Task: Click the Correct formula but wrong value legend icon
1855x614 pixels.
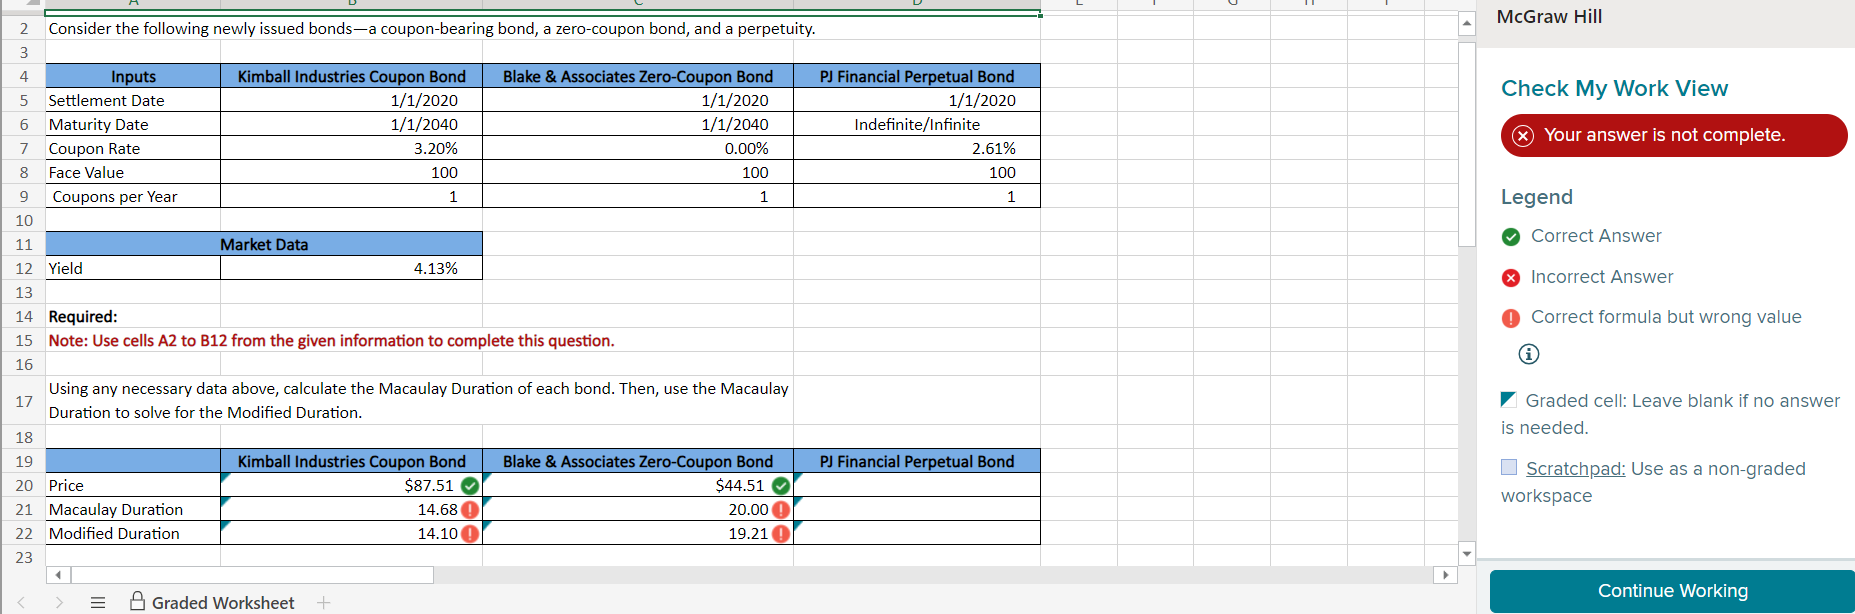Action: click(1511, 318)
